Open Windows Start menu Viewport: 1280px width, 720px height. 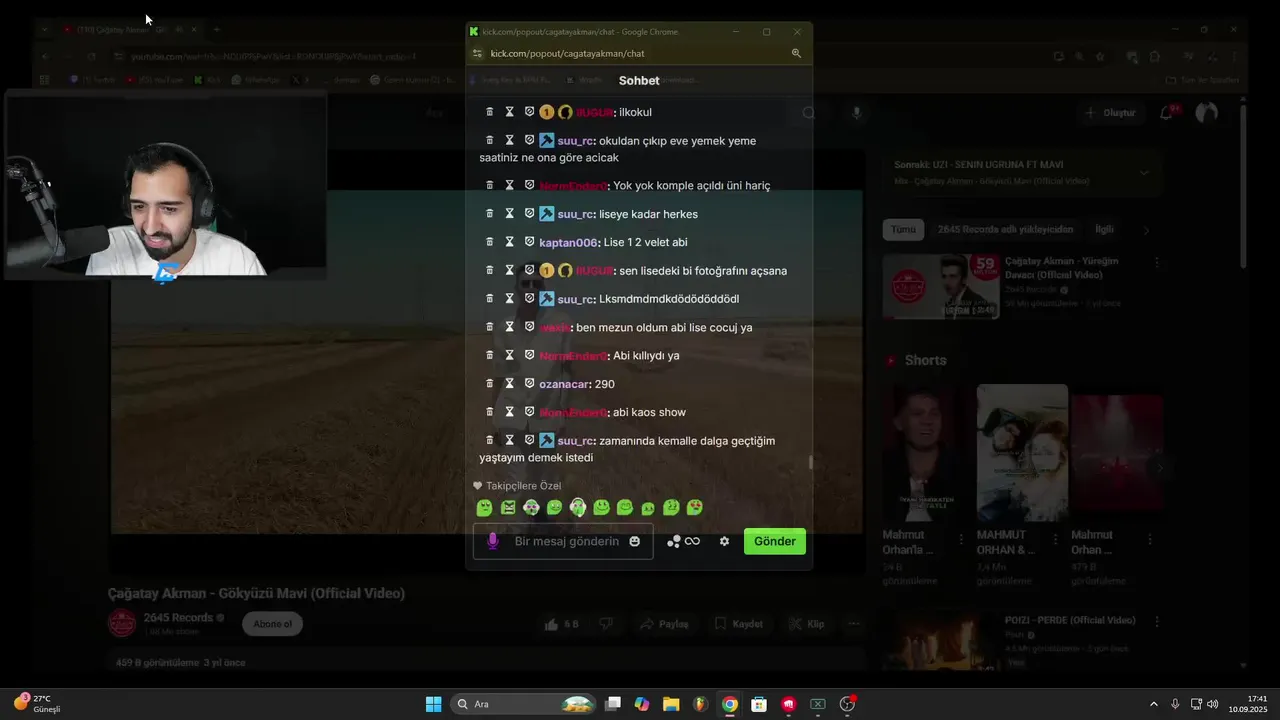(433, 704)
